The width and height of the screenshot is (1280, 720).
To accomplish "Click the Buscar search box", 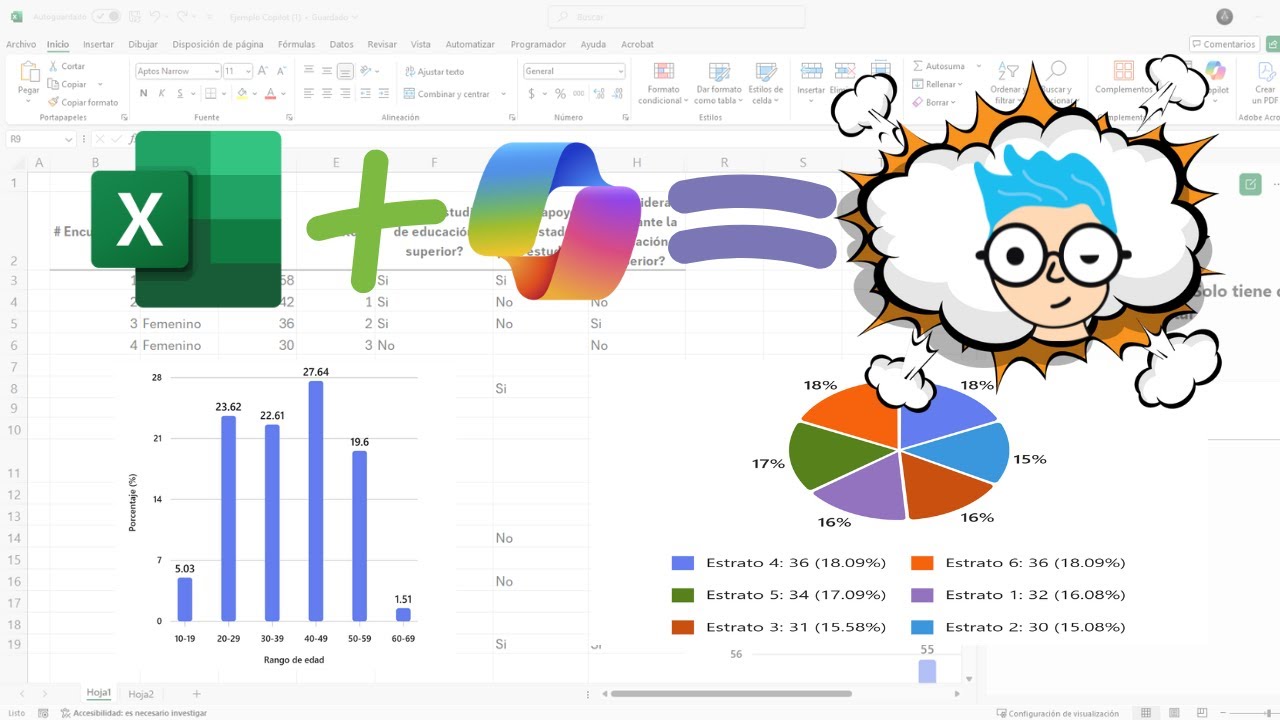I will (x=676, y=17).
